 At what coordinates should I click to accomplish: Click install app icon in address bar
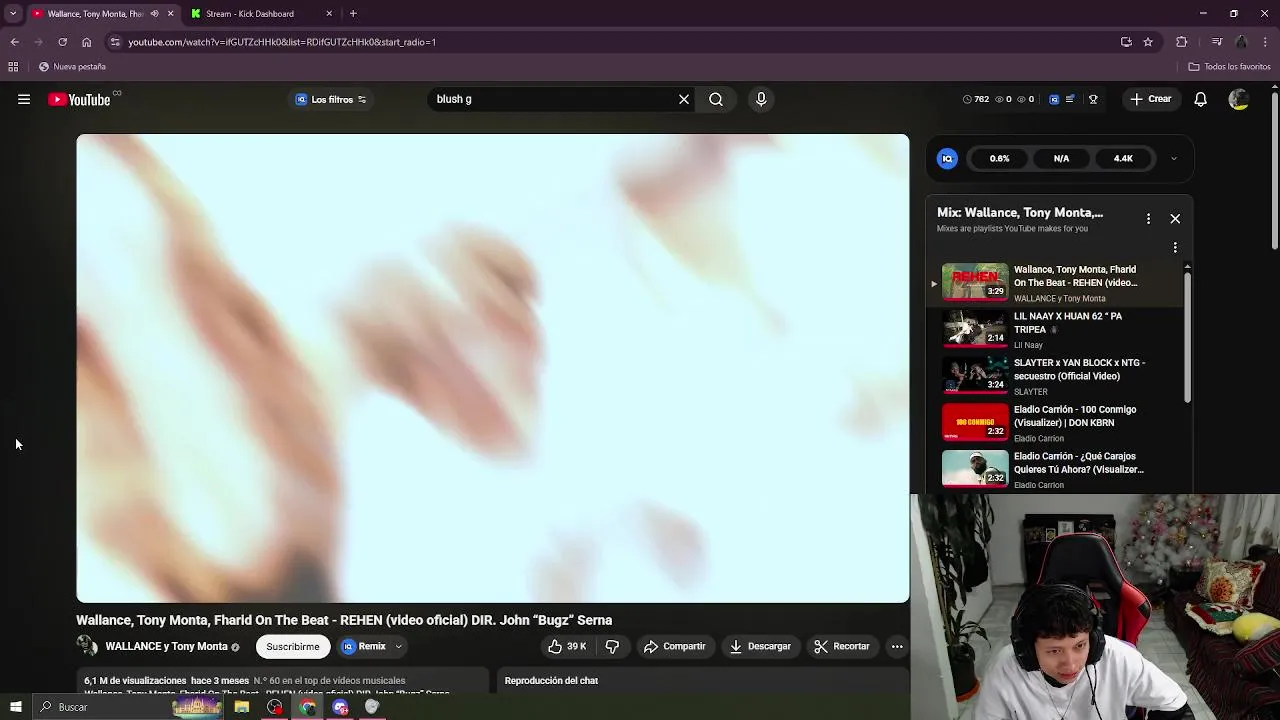coord(1126,42)
